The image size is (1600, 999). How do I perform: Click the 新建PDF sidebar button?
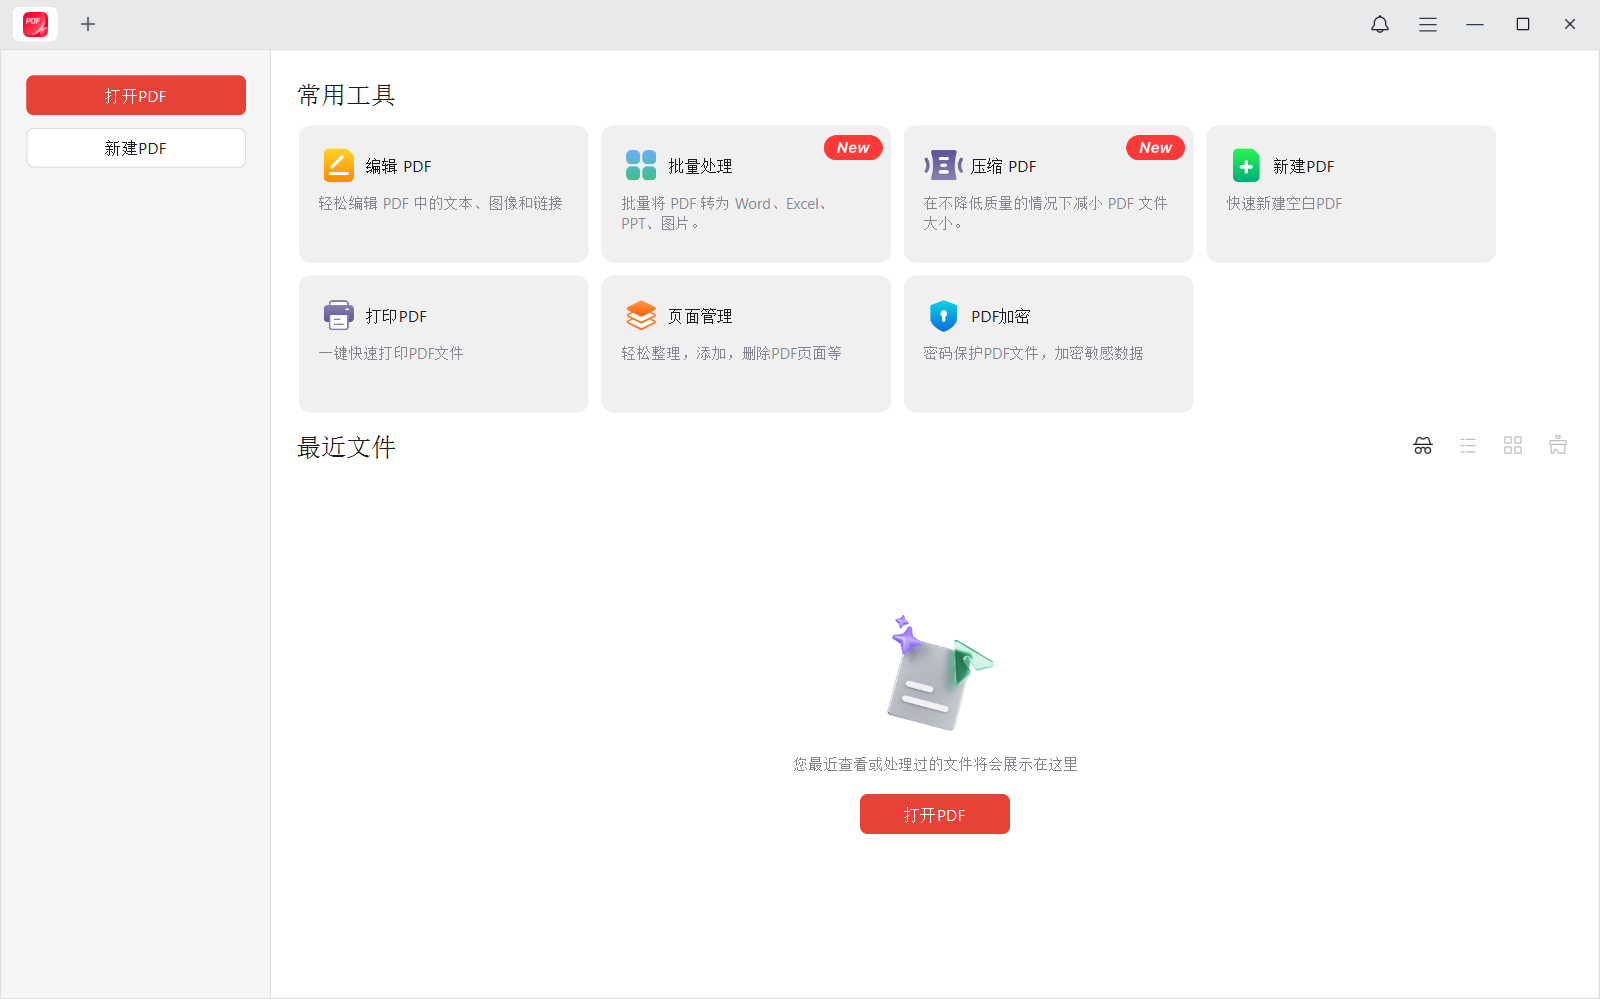point(136,147)
